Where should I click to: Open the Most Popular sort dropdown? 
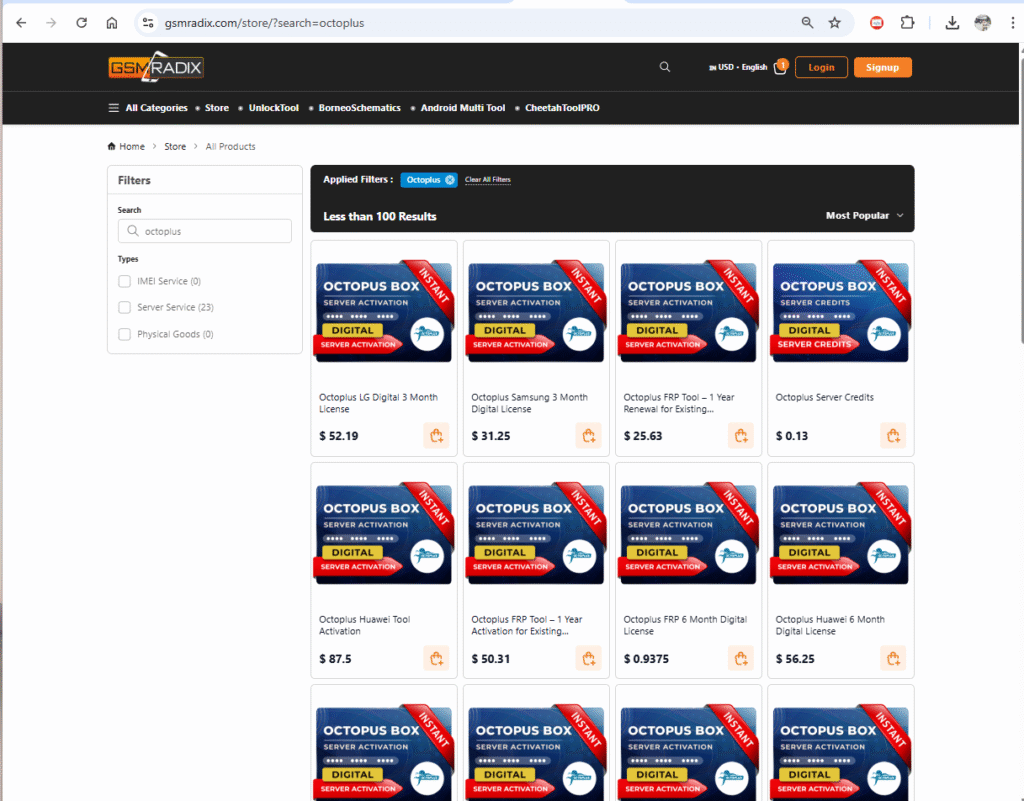[864, 215]
